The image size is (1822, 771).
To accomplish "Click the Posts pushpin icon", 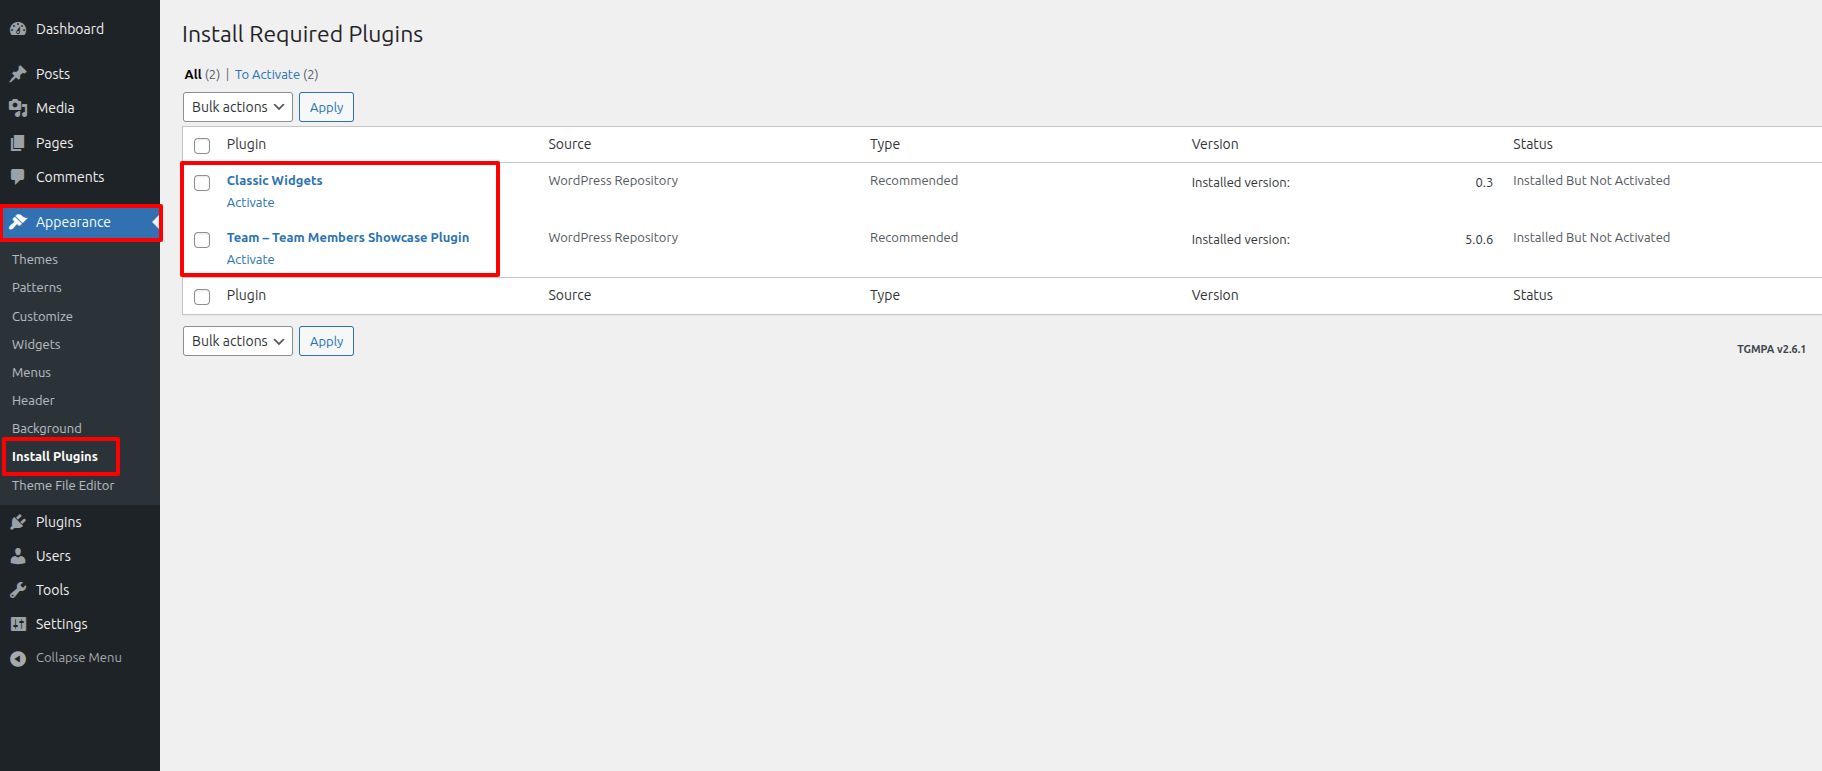I will click(x=18, y=74).
